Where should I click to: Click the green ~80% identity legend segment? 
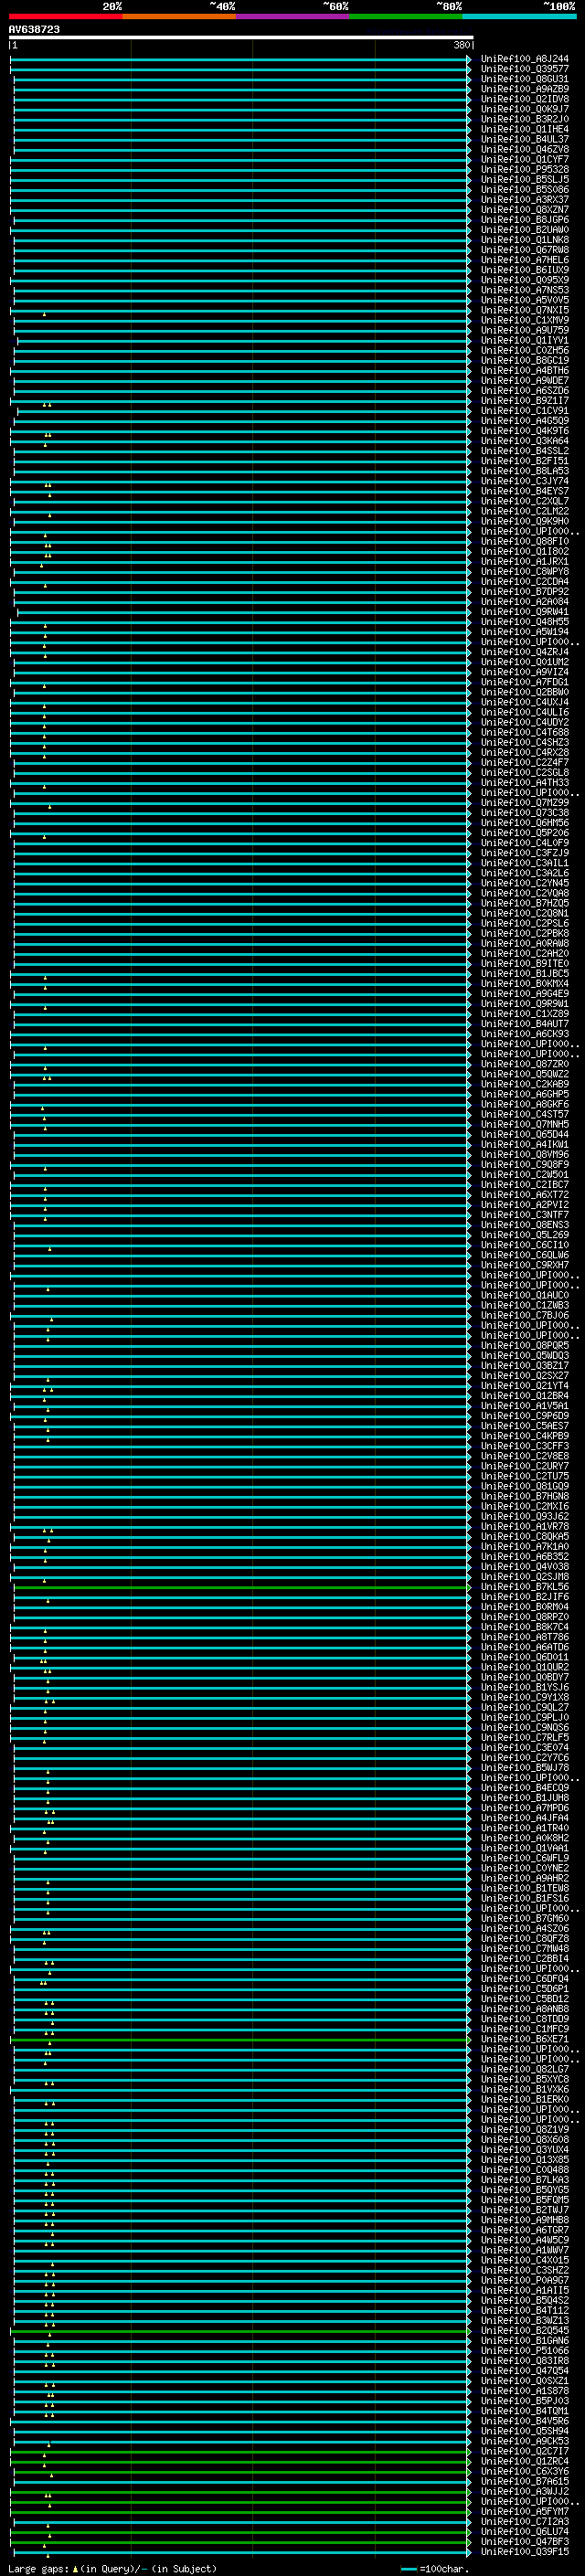406,16
